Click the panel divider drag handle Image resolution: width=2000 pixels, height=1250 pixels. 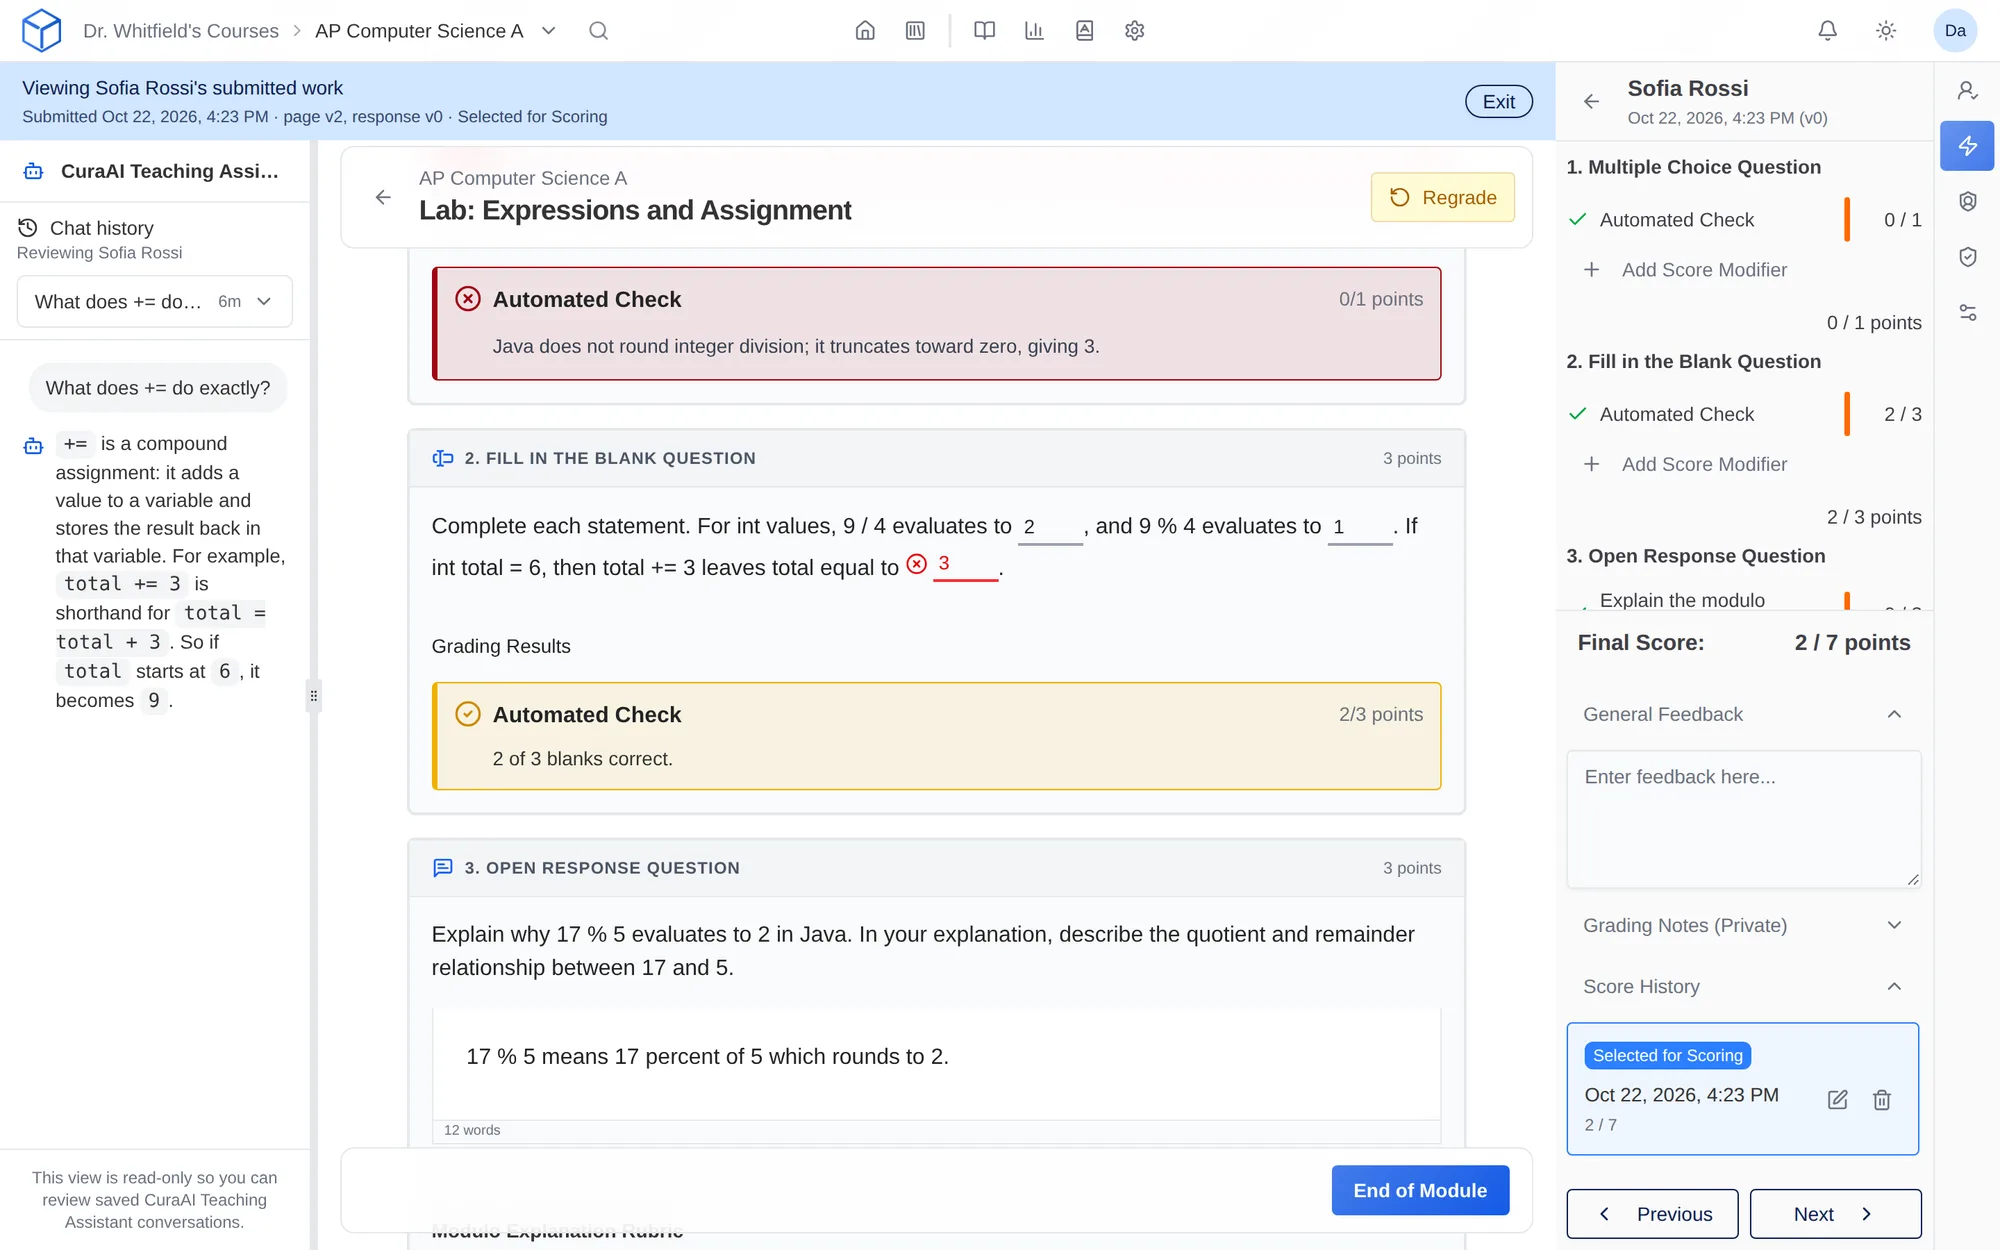pyautogui.click(x=313, y=696)
